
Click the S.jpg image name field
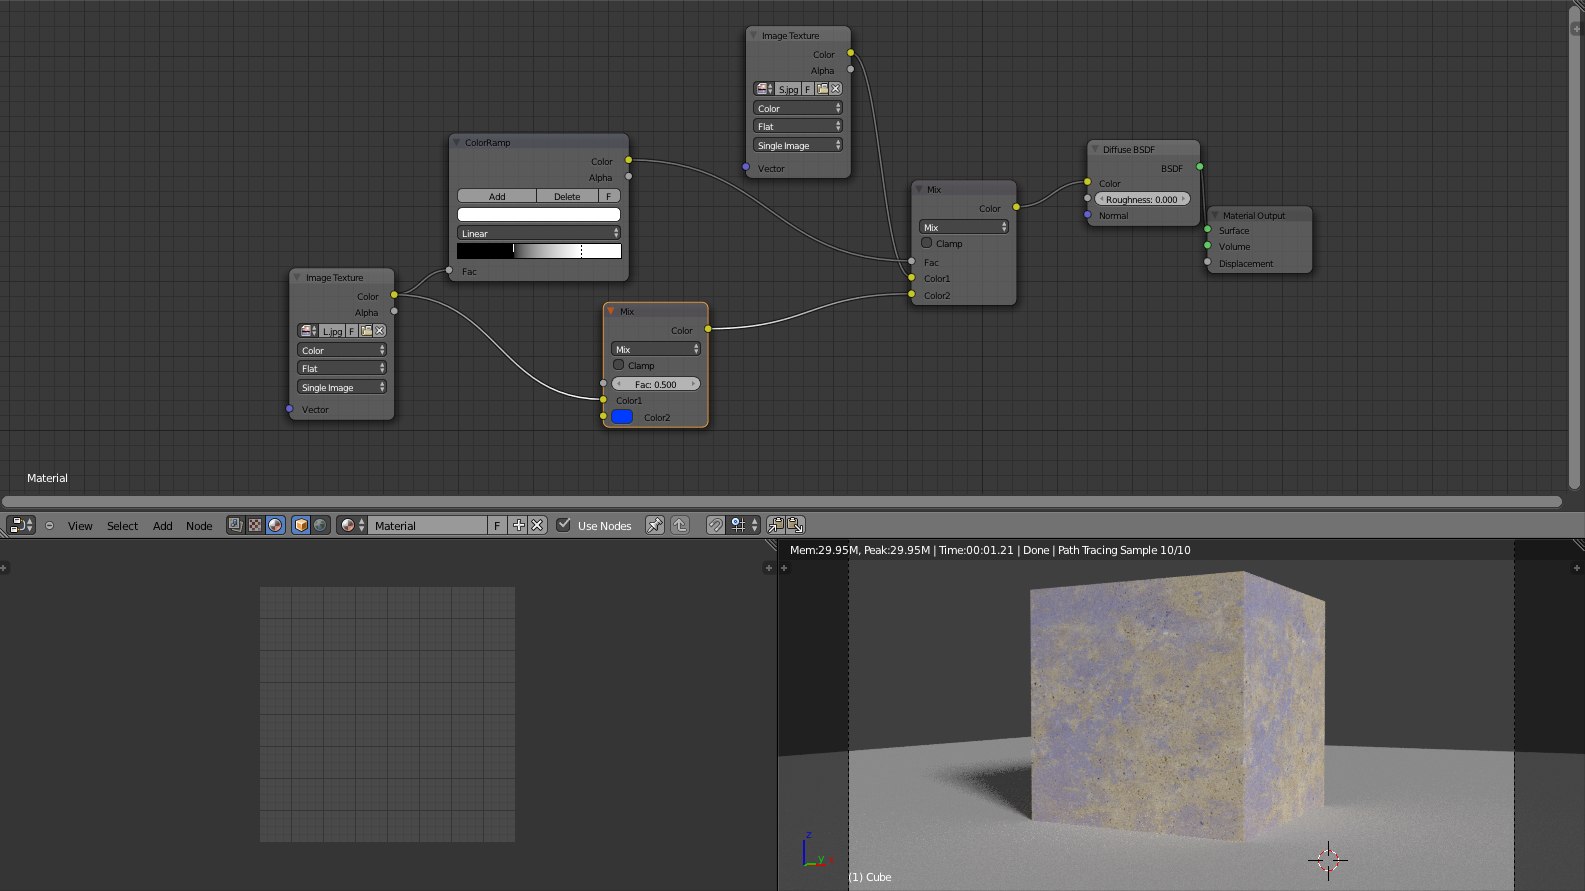pos(788,89)
